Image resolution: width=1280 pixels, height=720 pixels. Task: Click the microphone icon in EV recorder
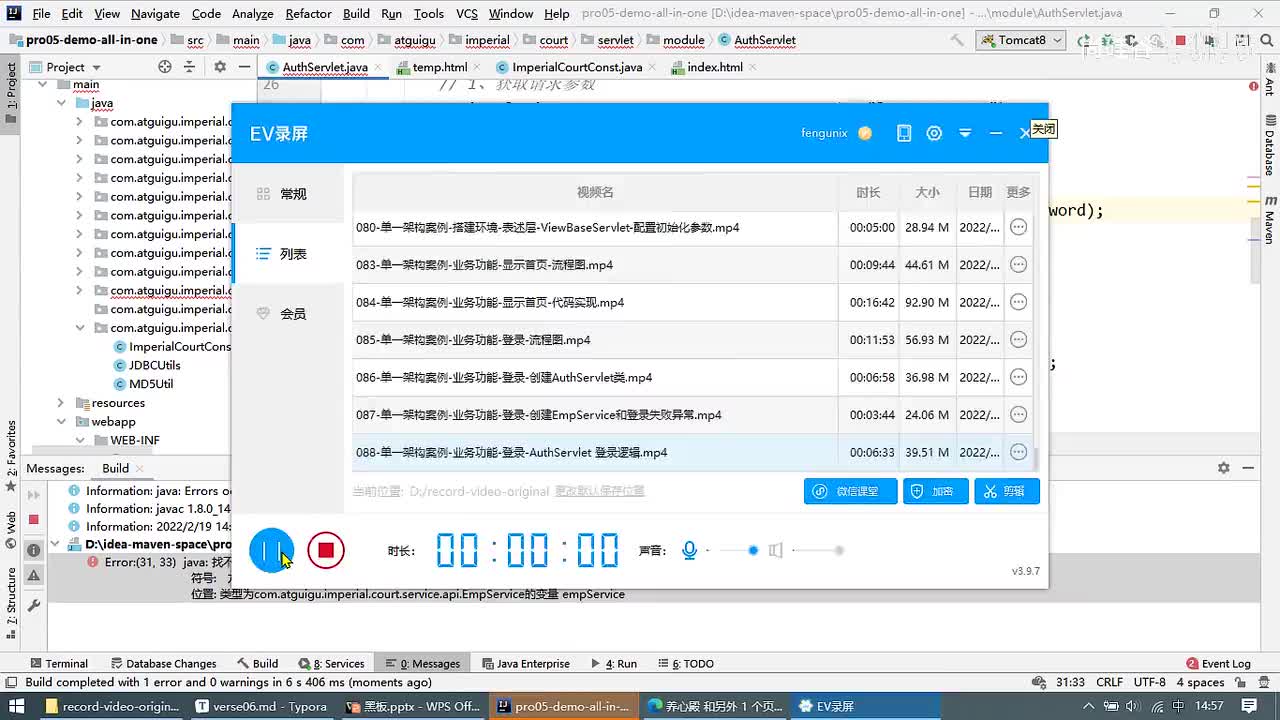point(689,550)
